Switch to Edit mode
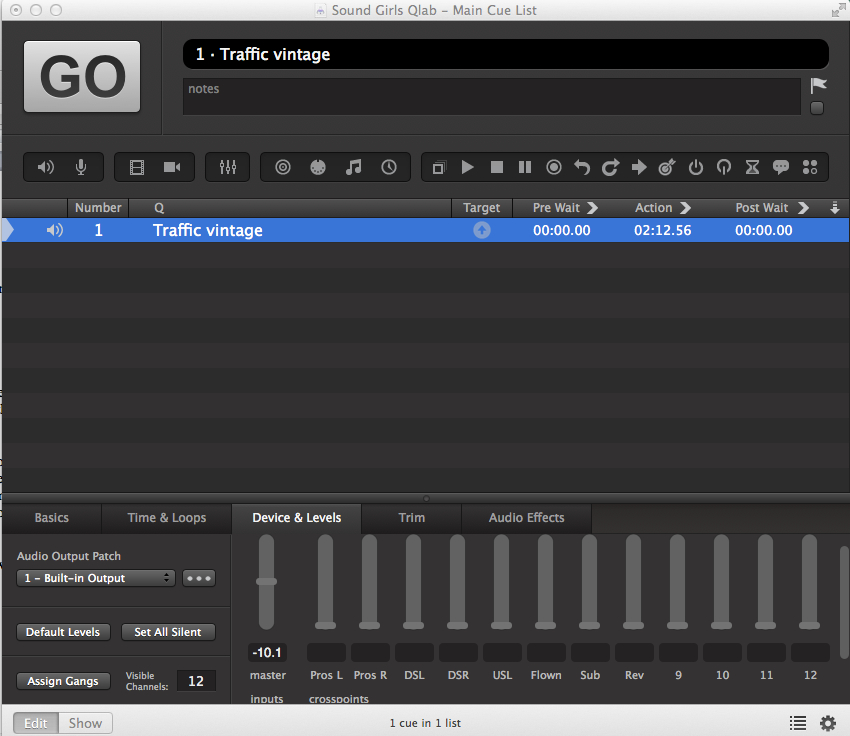 point(36,723)
